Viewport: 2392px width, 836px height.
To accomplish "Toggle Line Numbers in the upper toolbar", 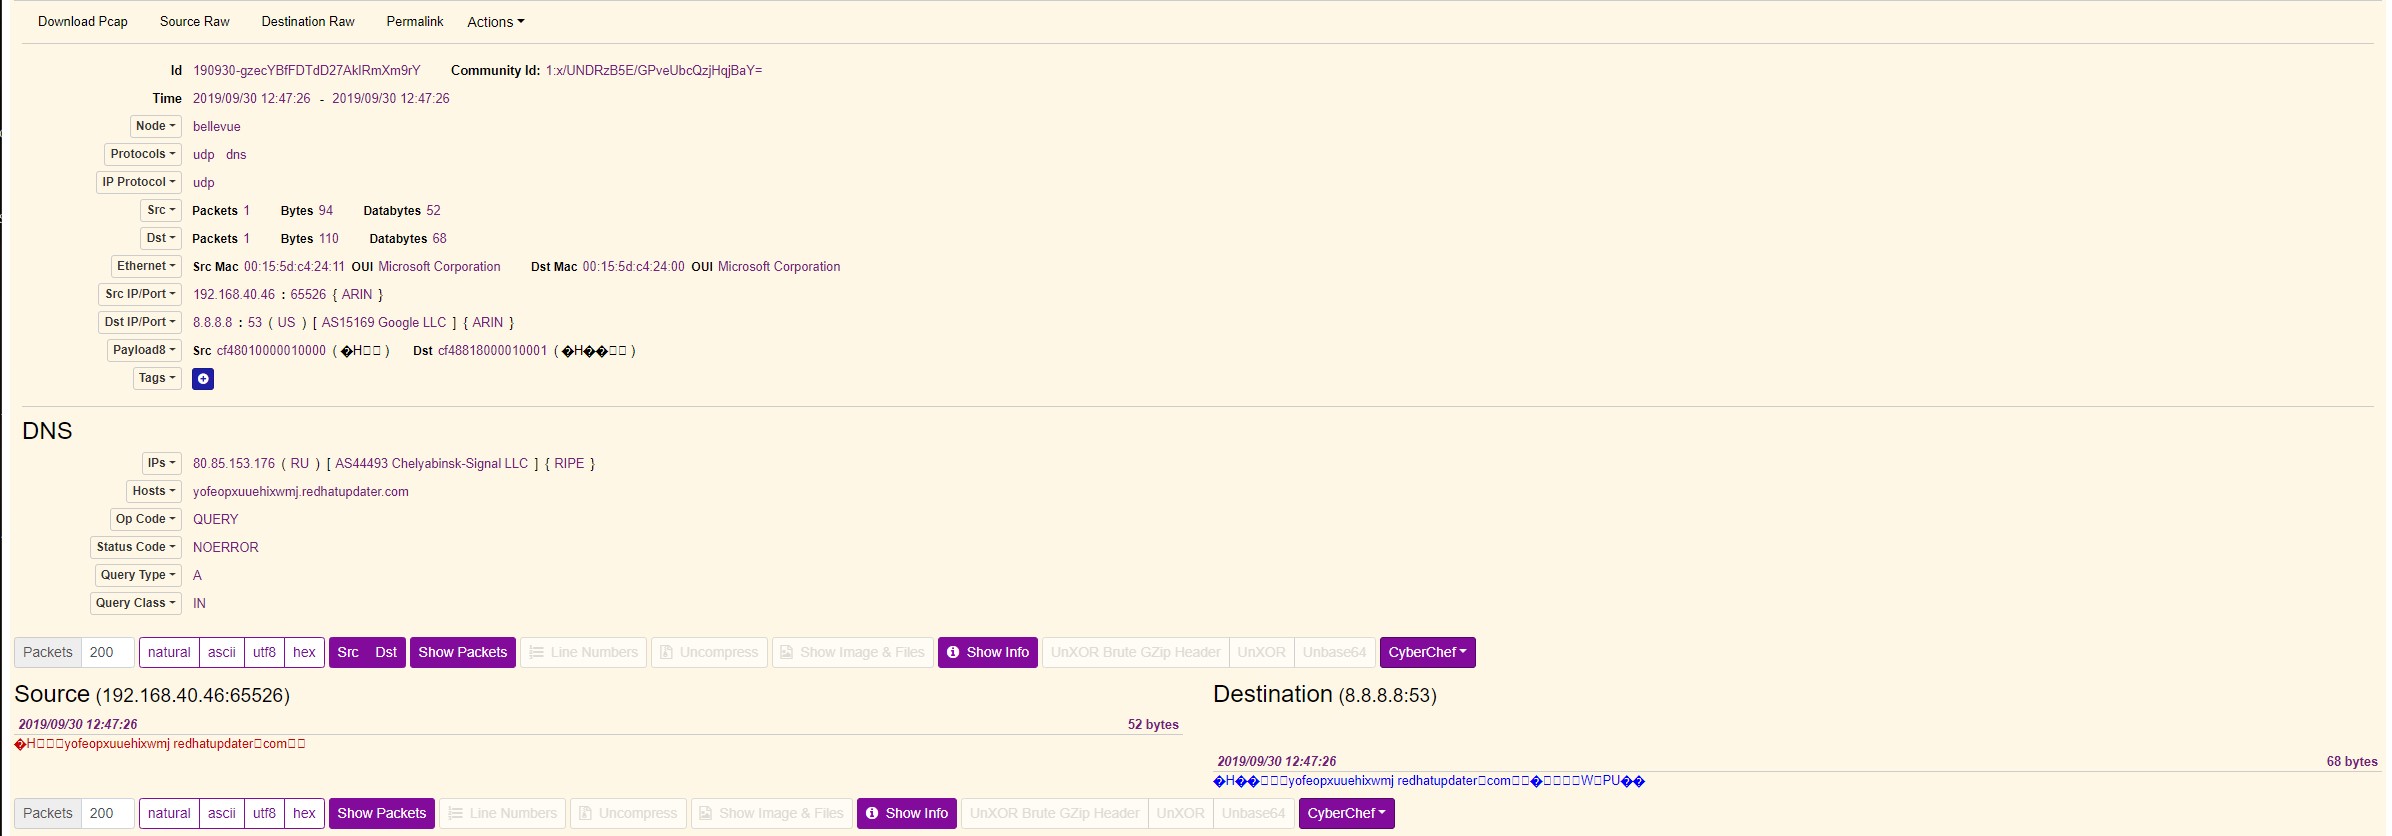I will point(583,652).
